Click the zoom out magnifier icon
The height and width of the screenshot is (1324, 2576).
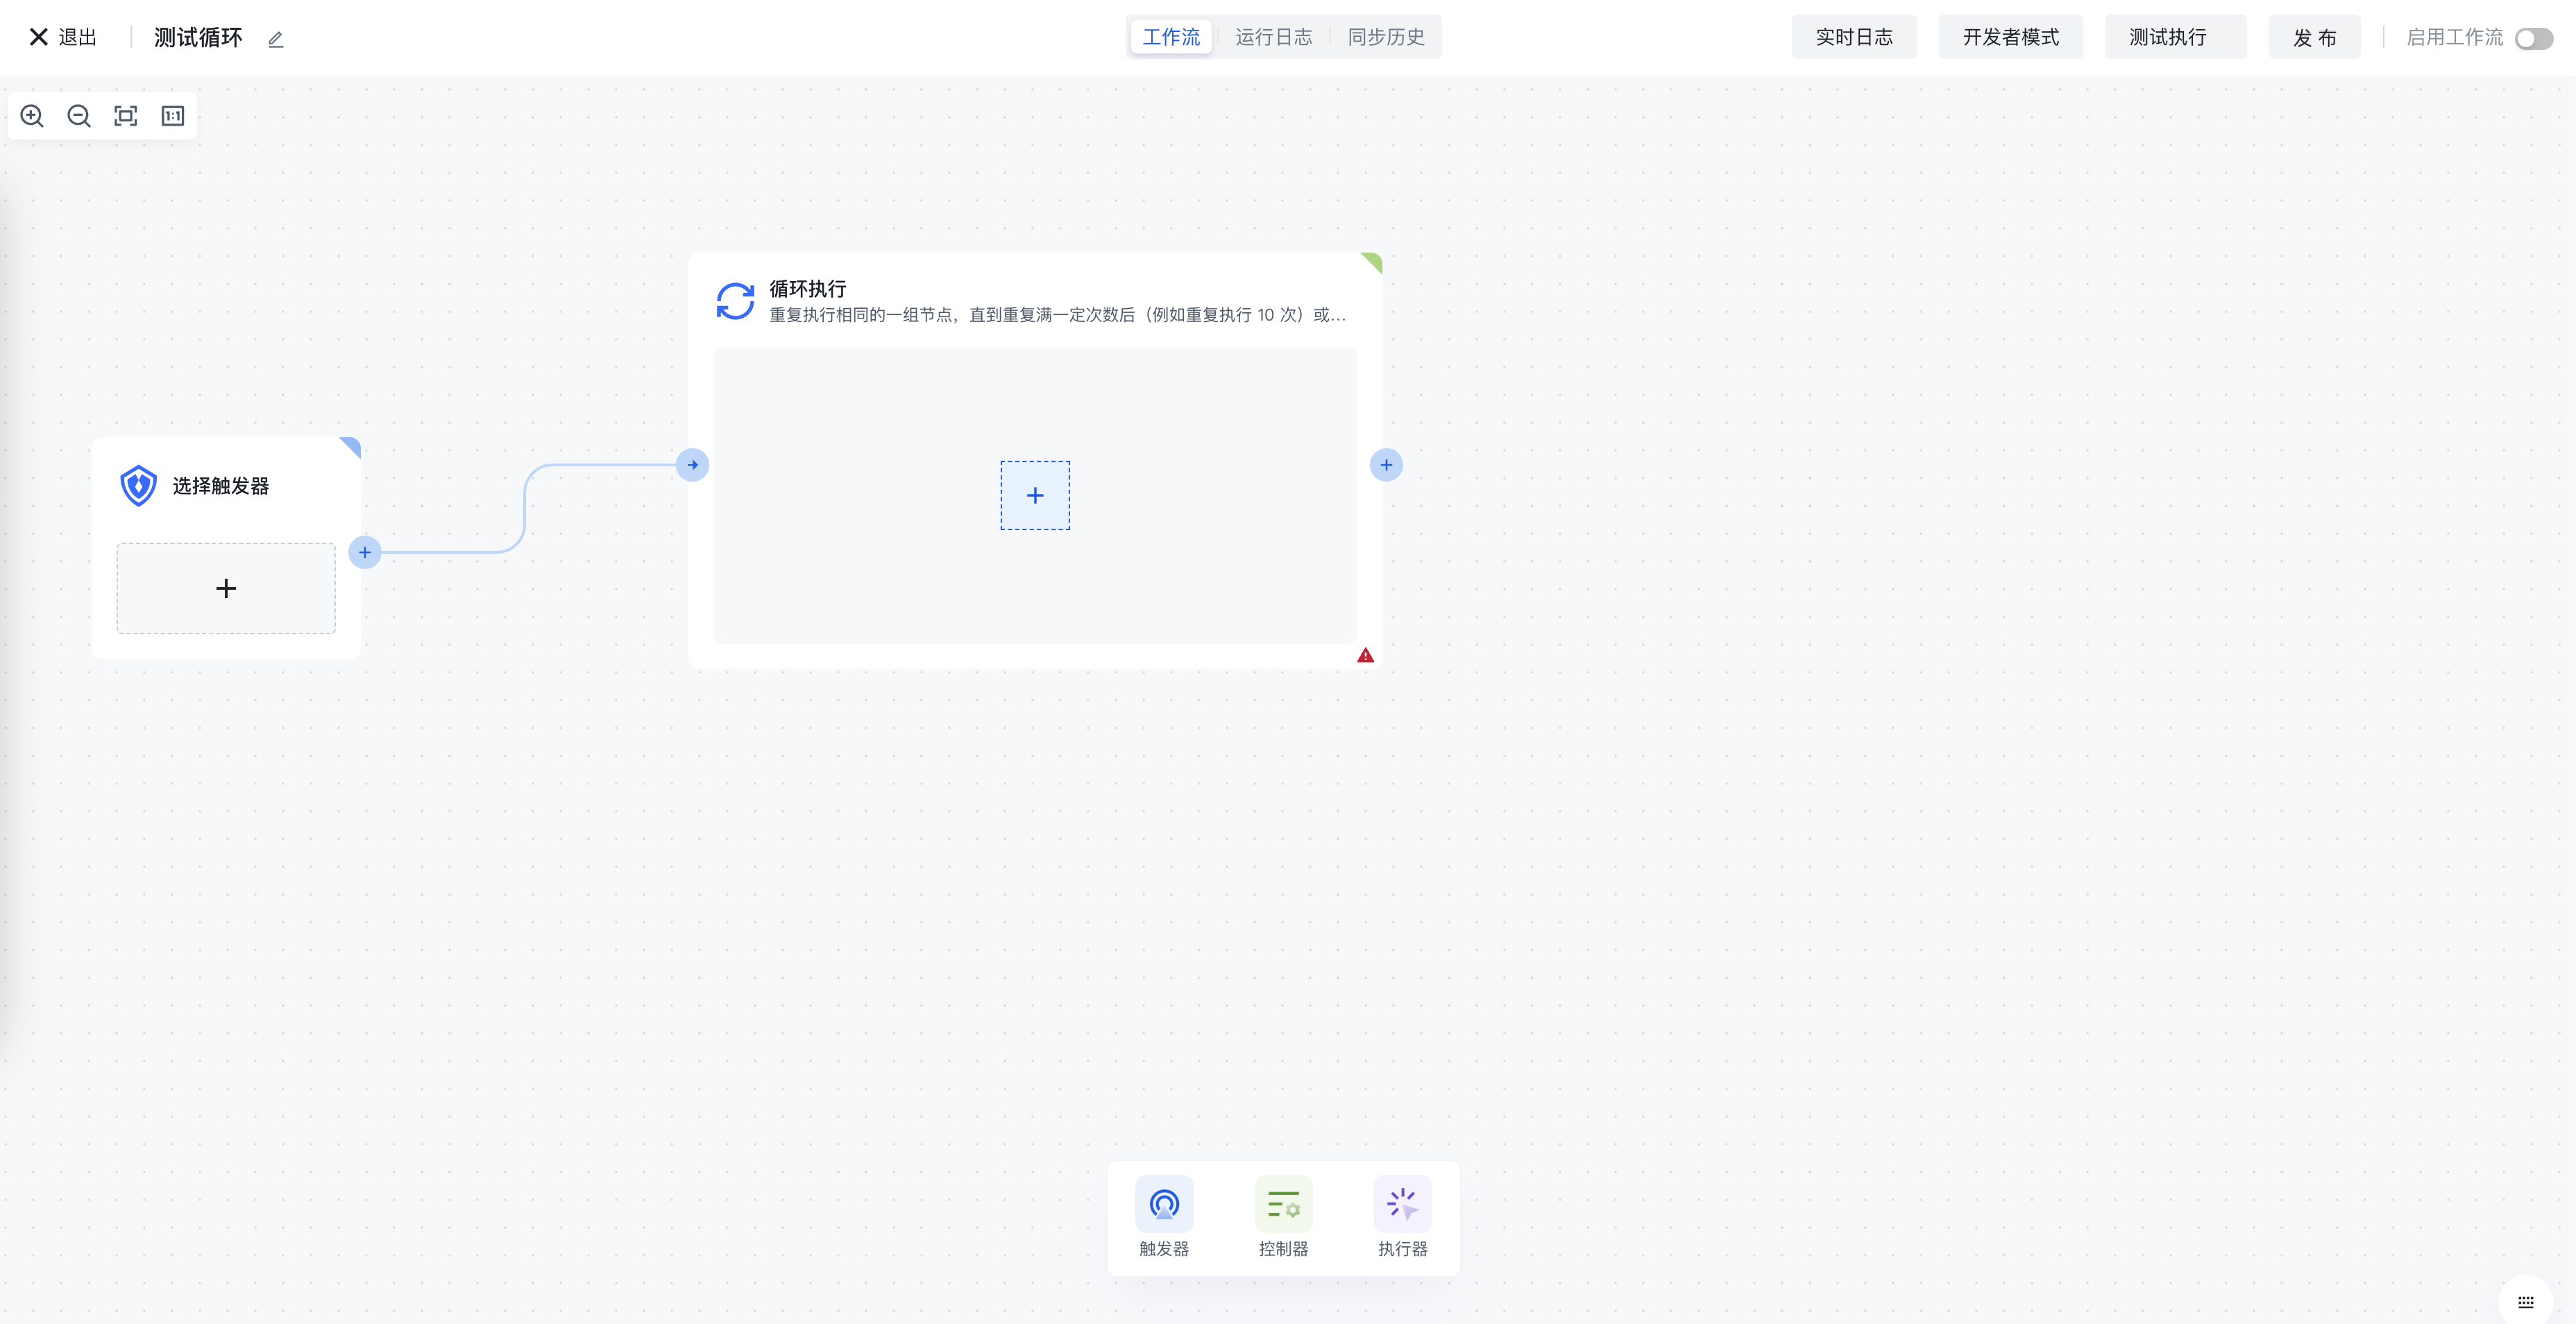79,116
